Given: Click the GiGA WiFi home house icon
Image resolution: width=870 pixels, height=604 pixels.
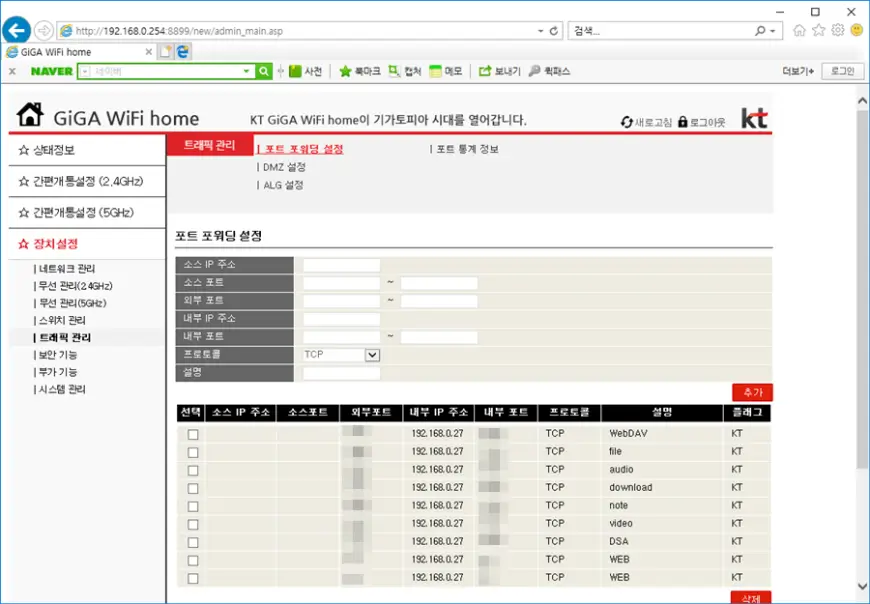Looking at the screenshot, I should [x=30, y=116].
